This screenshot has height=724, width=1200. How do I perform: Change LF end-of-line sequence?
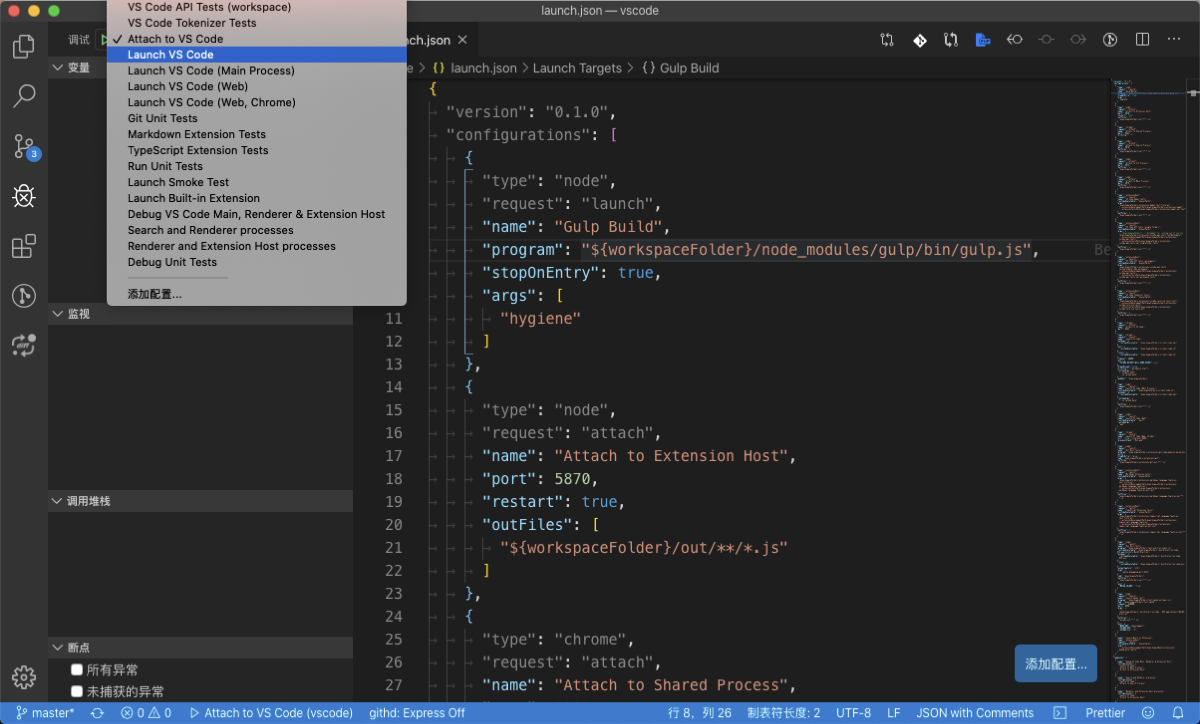pos(894,713)
